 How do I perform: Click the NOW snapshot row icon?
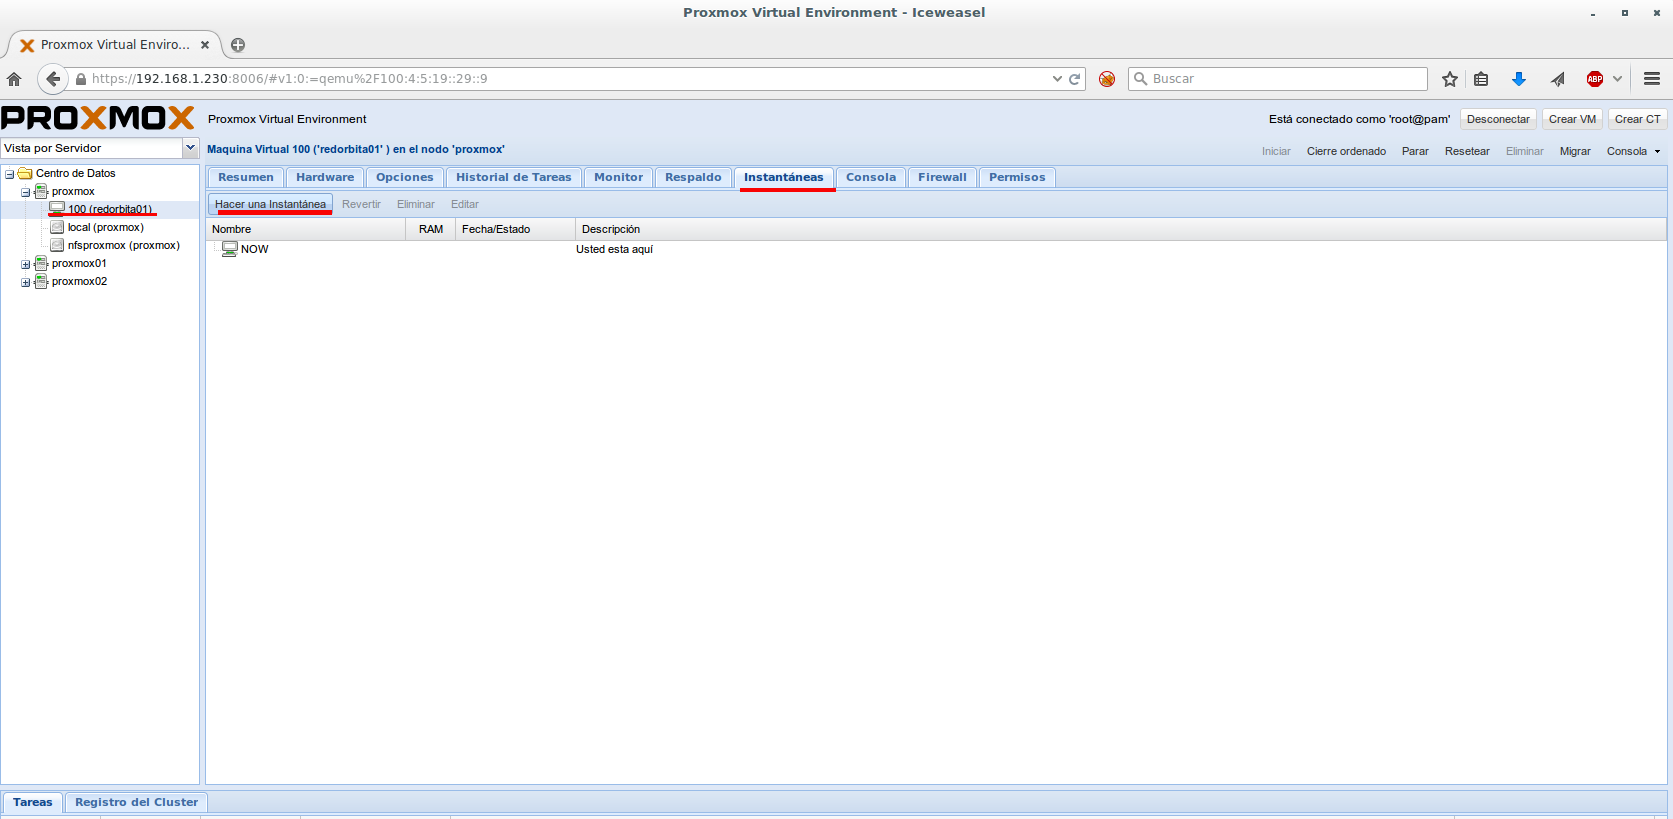tap(230, 249)
